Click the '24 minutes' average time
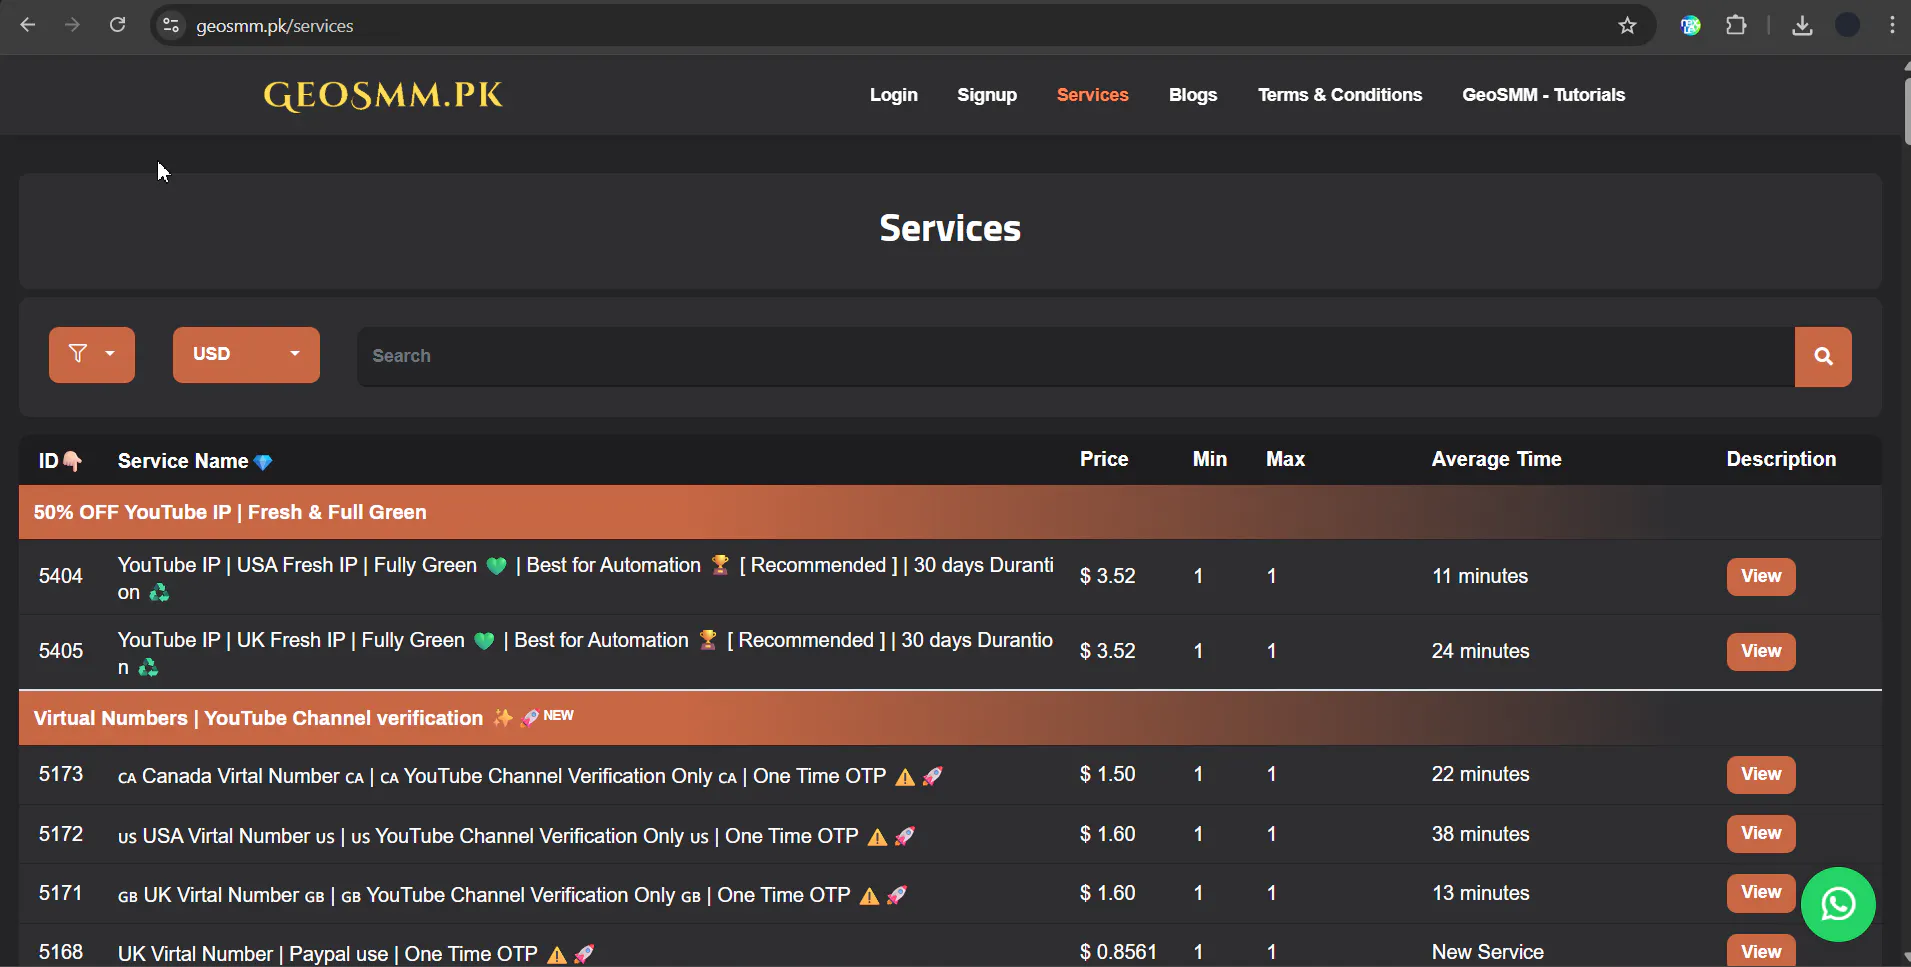Viewport: 1911px width, 967px height. [1480, 651]
